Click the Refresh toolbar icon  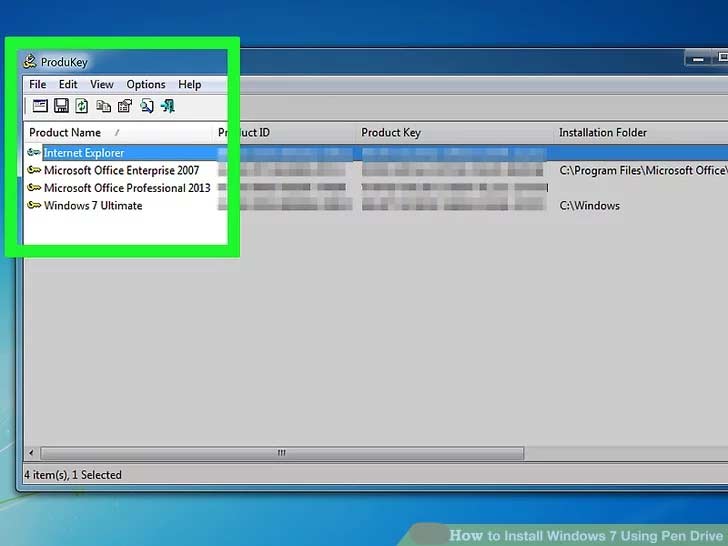coord(82,106)
